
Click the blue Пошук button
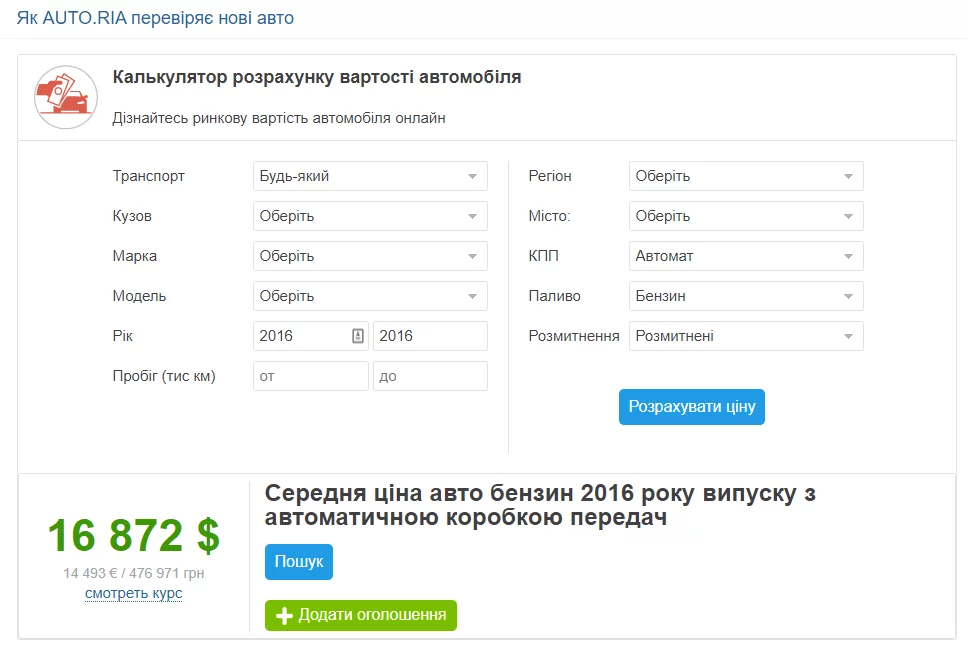[298, 562]
